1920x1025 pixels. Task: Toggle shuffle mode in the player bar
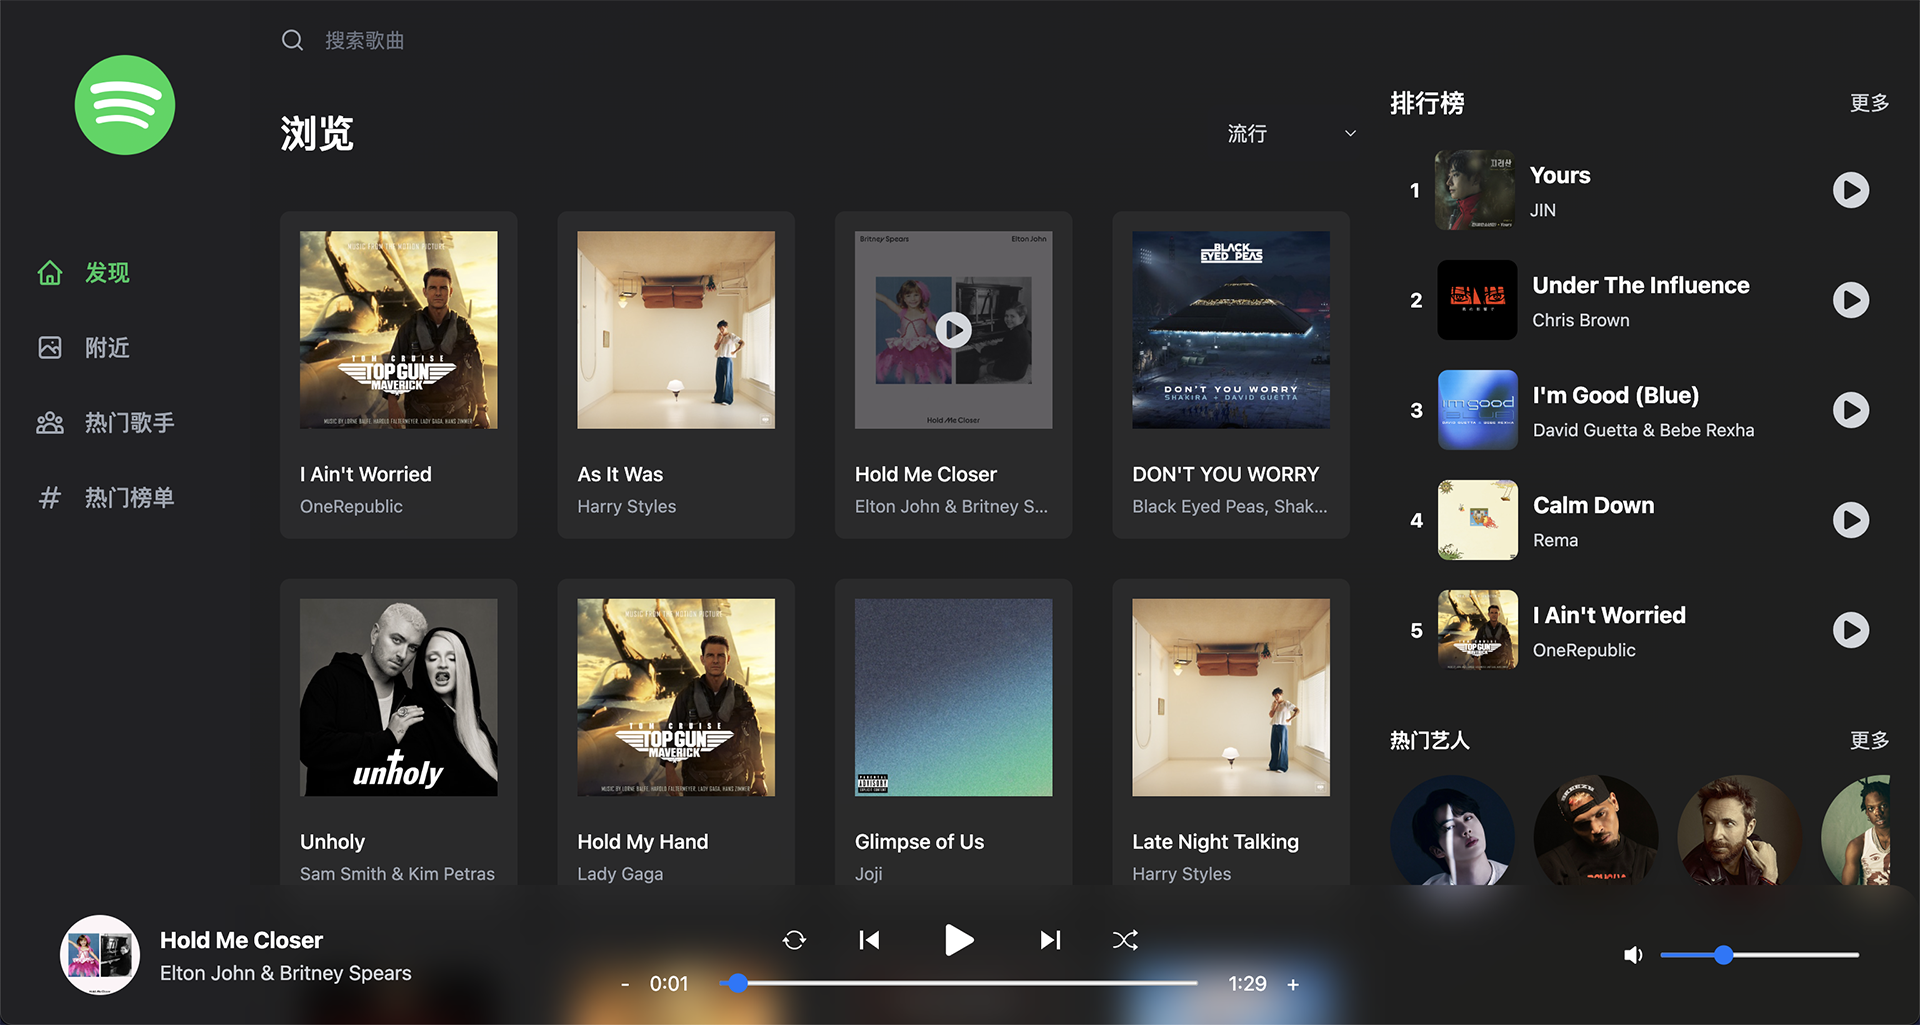(1125, 940)
